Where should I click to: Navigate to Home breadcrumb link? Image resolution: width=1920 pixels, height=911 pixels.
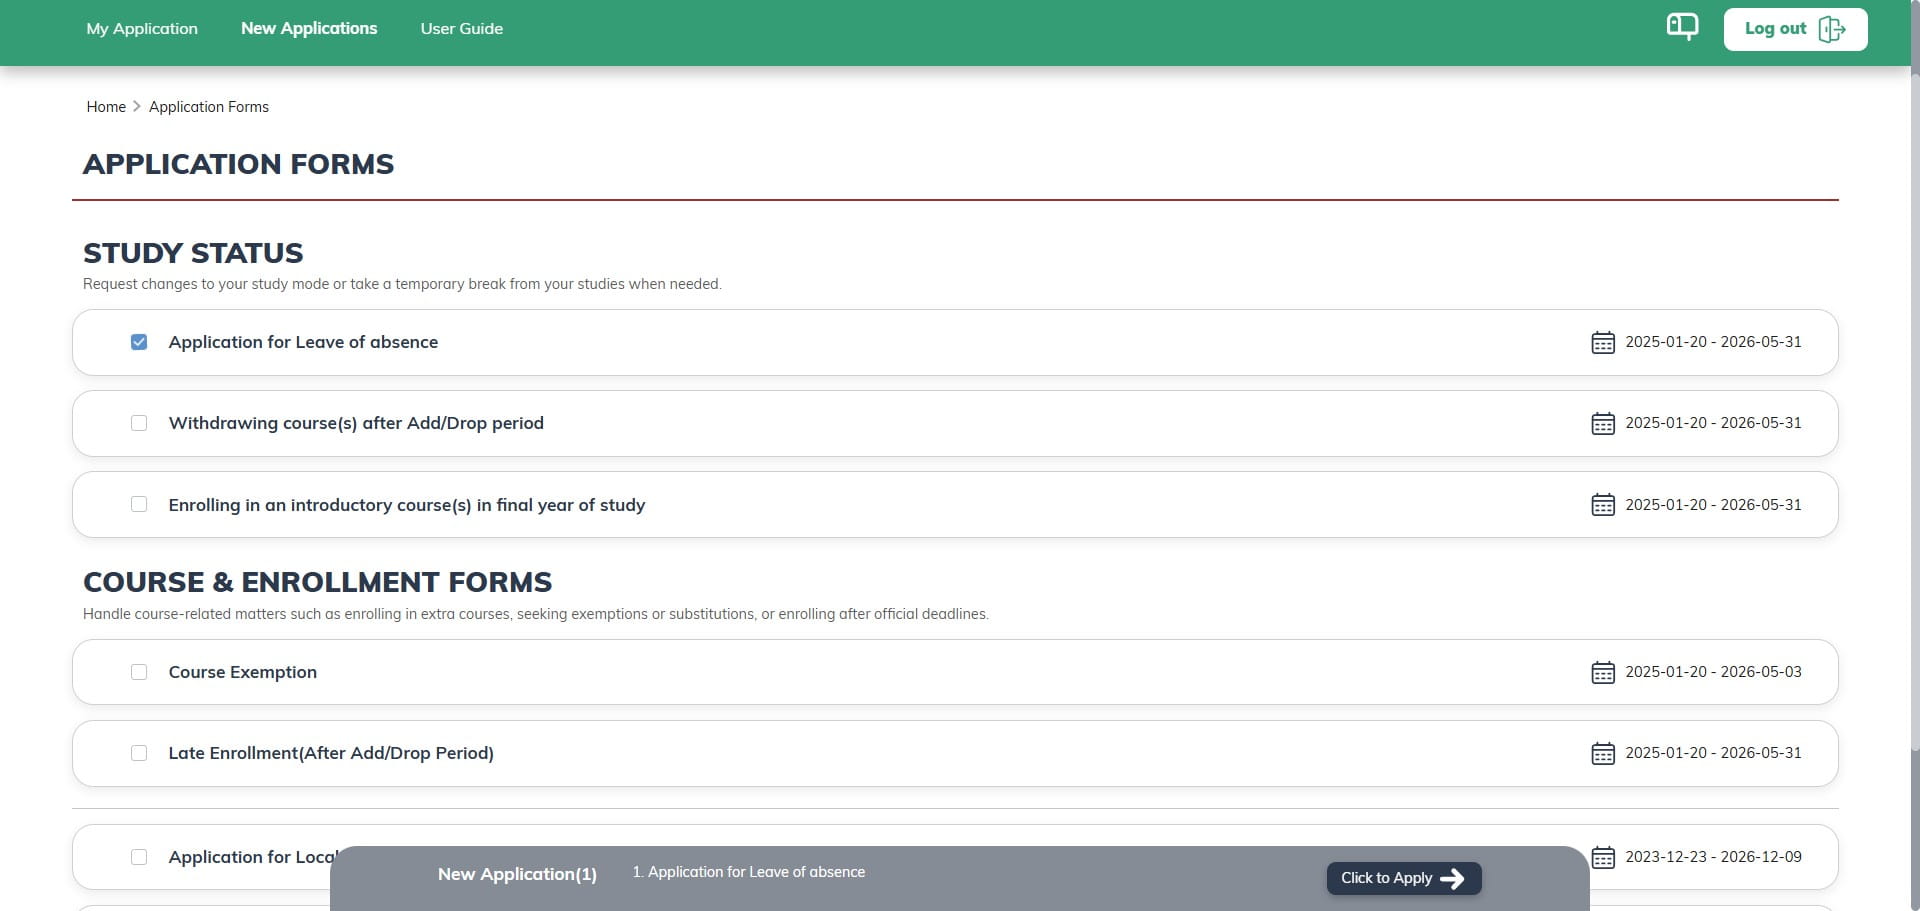click(x=106, y=107)
